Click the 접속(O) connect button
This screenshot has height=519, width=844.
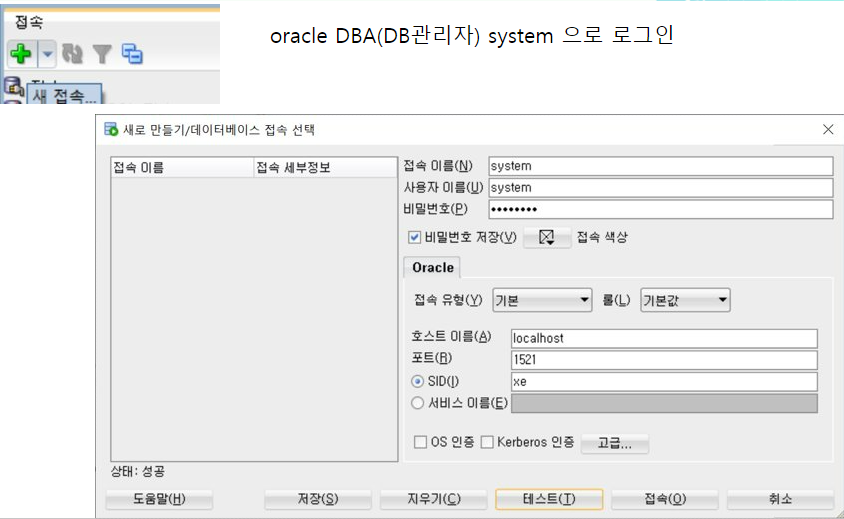(665, 499)
